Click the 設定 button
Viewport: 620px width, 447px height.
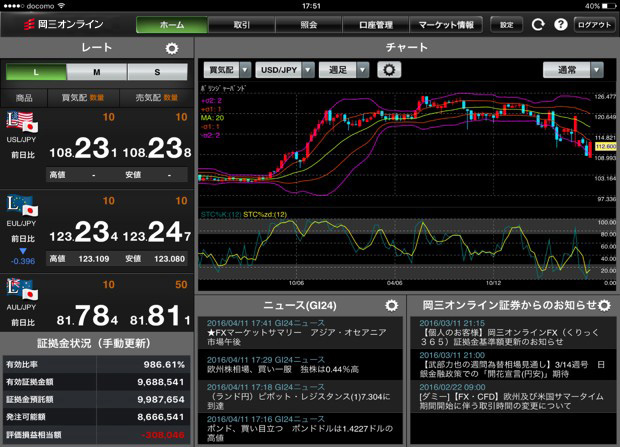(507, 25)
